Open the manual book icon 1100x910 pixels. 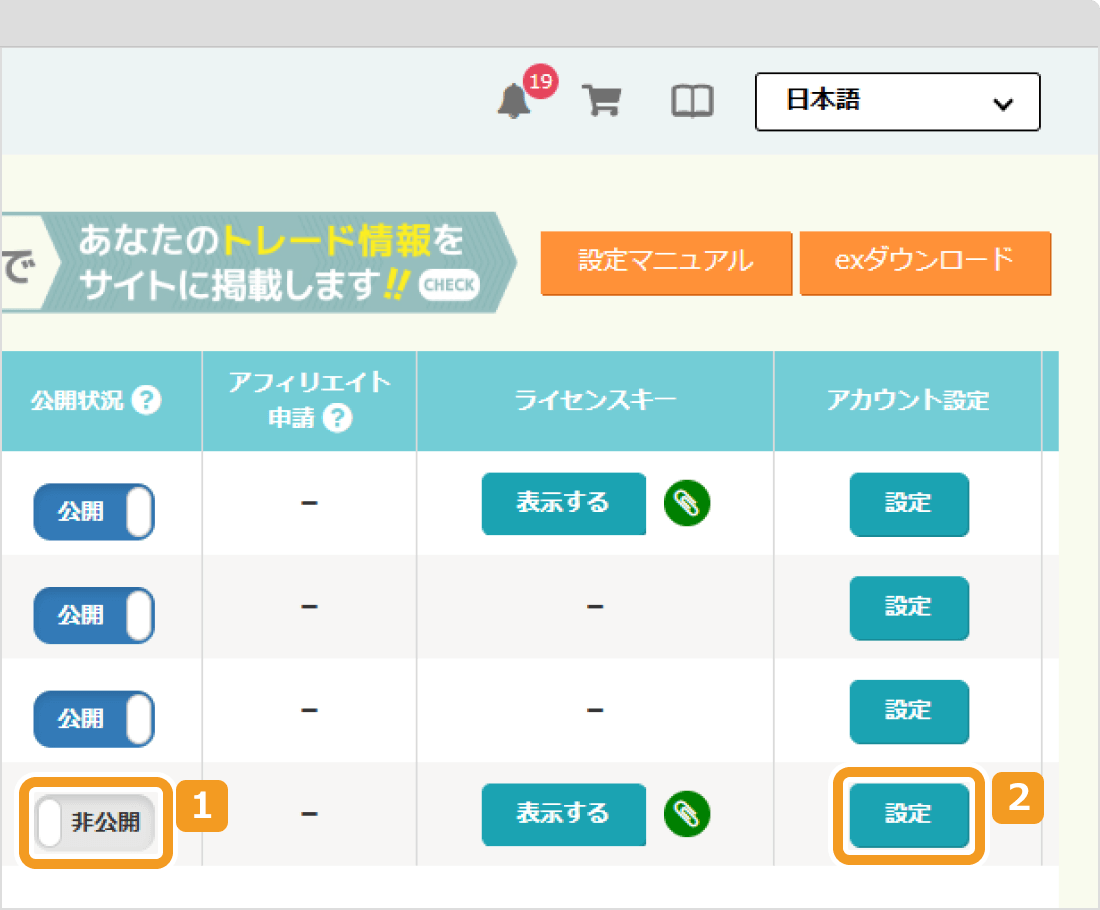pyautogui.click(x=692, y=101)
